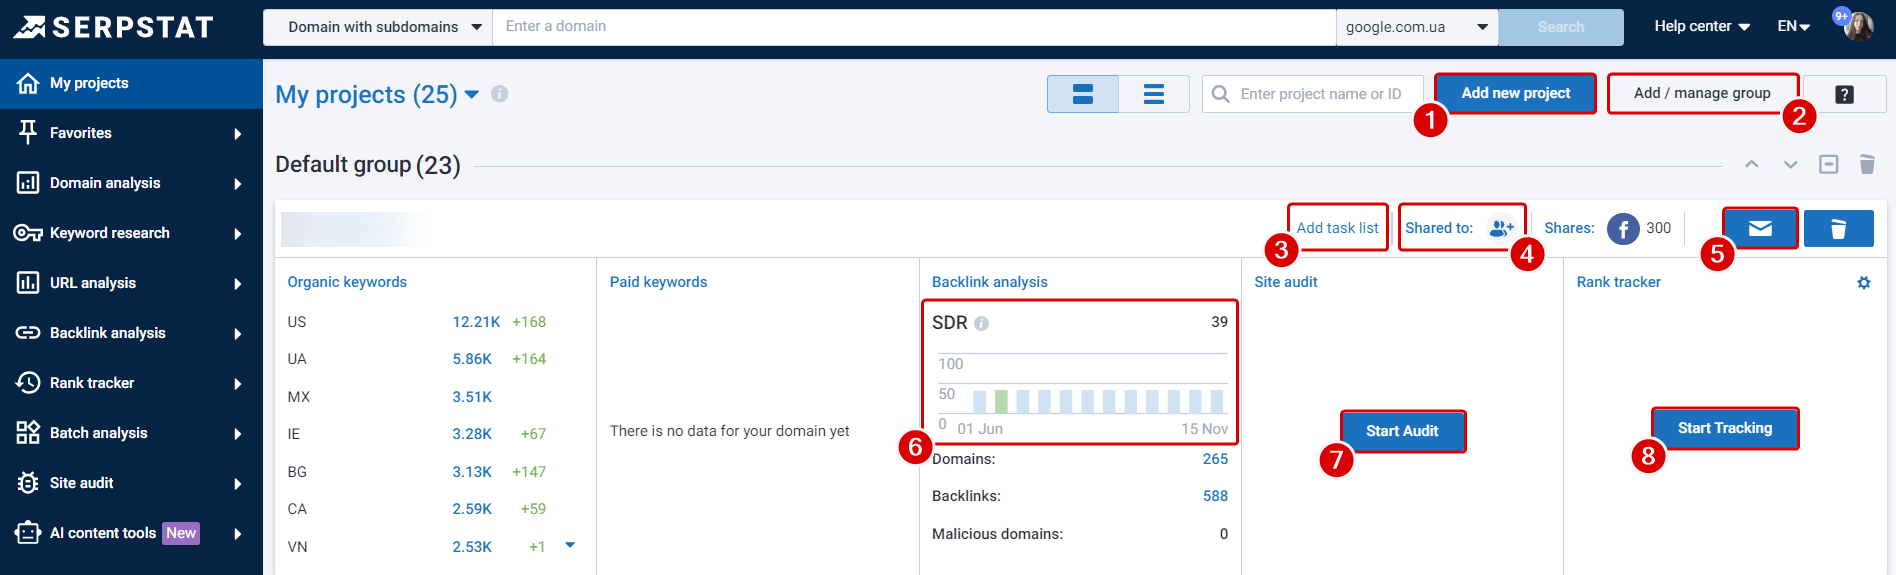Open the My projects dropdown arrow
This screenshot has width=1896, height=575.
click(472, 94)
